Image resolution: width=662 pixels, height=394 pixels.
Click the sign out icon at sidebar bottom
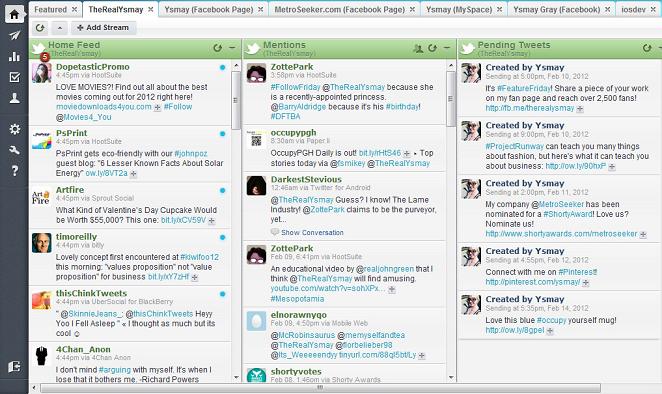(x=14, y=367)
